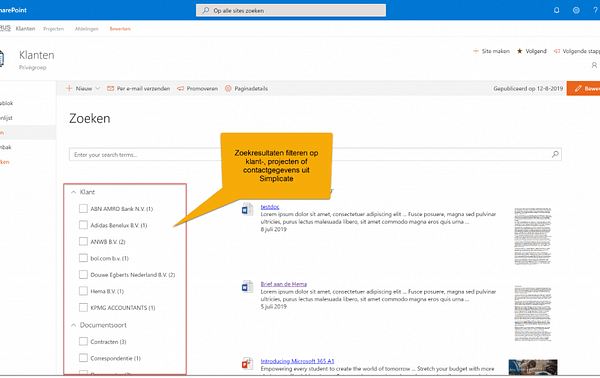Check the Correspondentie document type filter
The width and height of the screenshot is (600, 378).
click(83, 358)
